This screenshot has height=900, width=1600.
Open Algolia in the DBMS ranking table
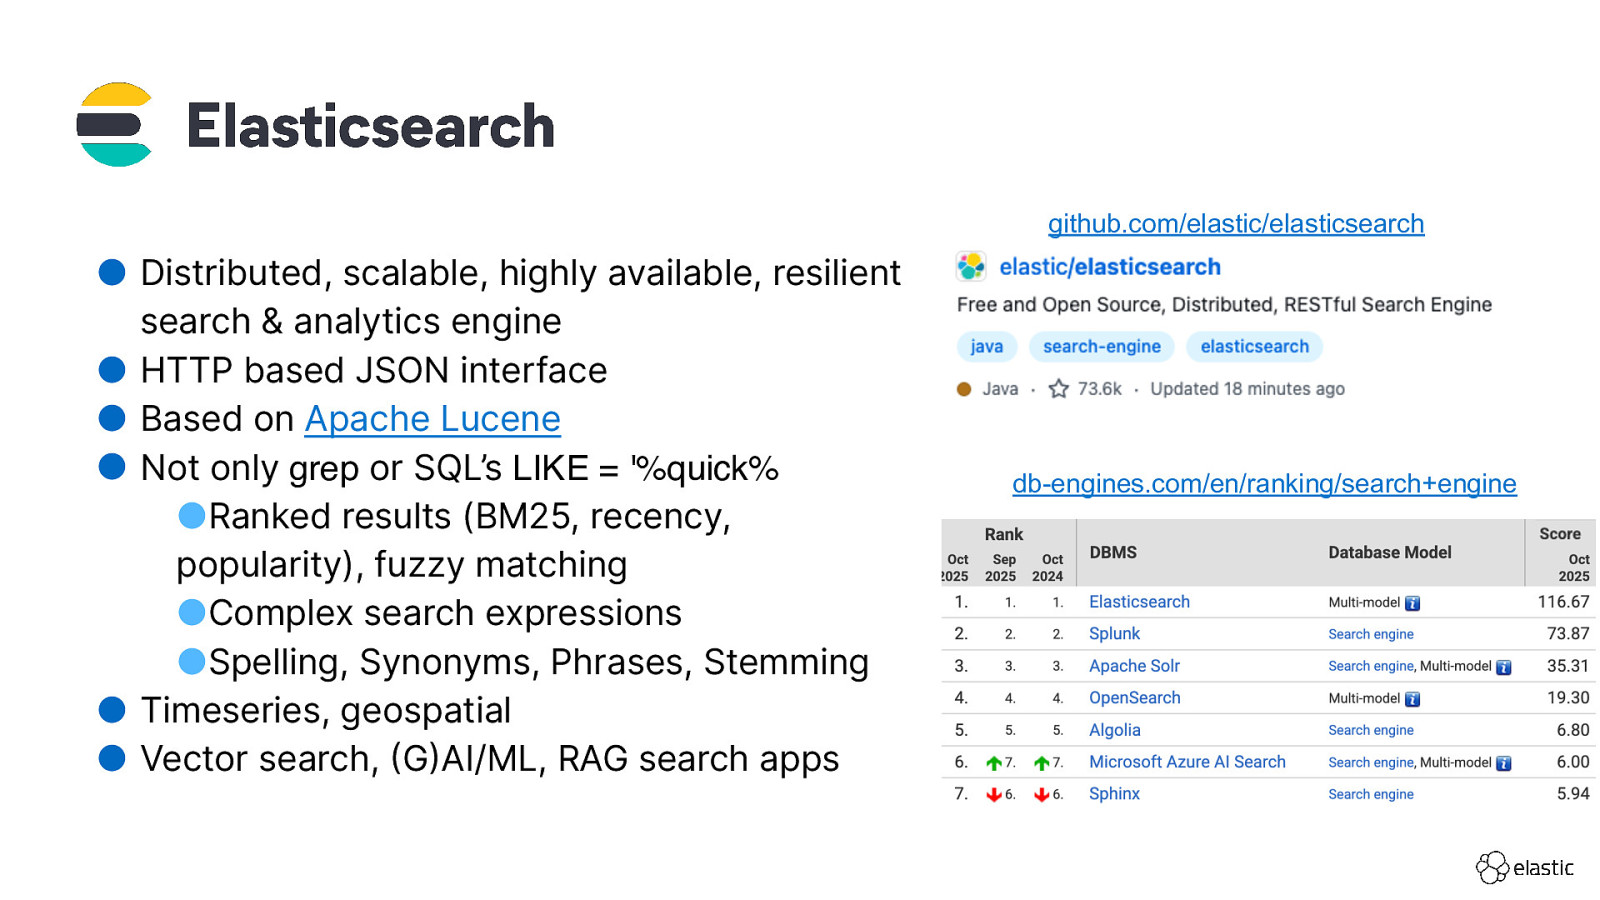click(x=1114, y=730)
